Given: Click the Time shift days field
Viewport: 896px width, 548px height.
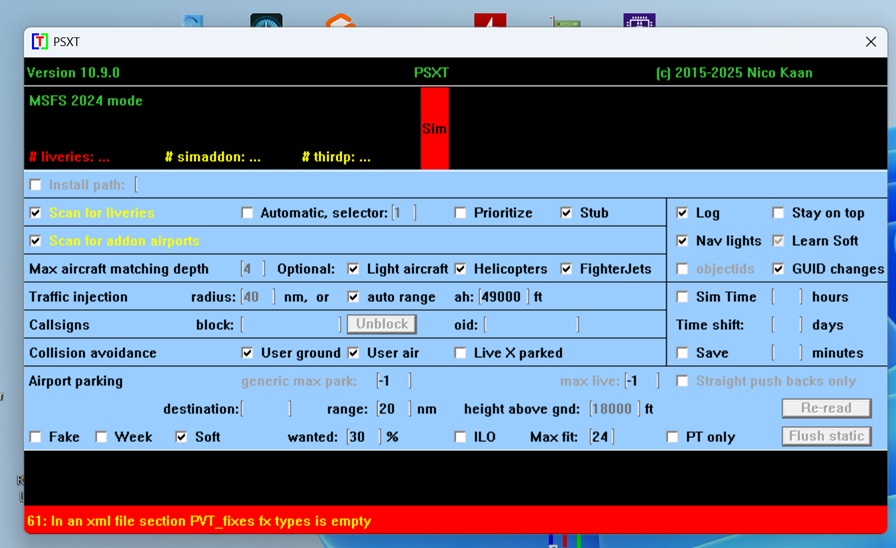Looking at the screenshot, I should [x=787, y=325].
